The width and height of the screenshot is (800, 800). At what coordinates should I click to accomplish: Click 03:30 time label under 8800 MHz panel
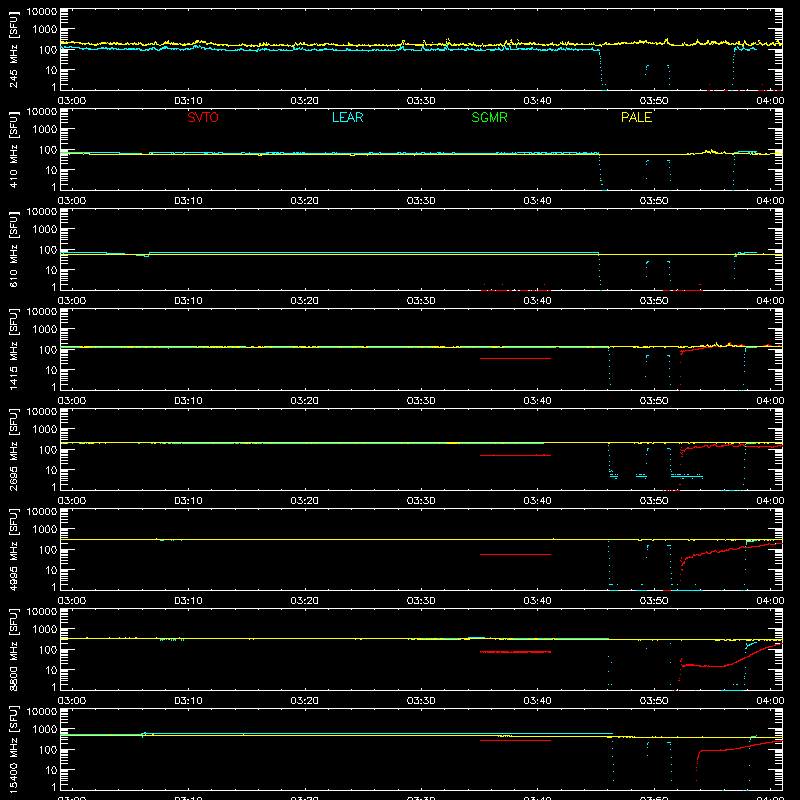421,701
